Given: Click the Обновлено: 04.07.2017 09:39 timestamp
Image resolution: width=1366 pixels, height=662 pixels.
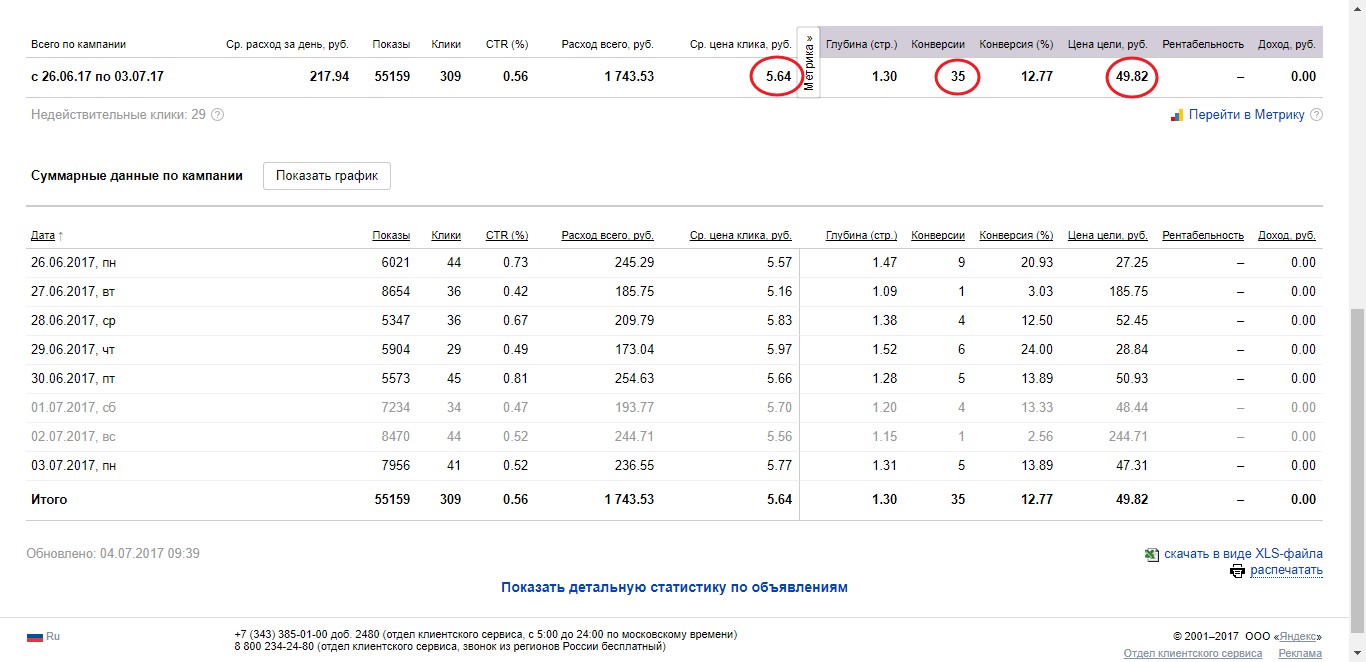Looking at the screenshot, I should [113, 553].
